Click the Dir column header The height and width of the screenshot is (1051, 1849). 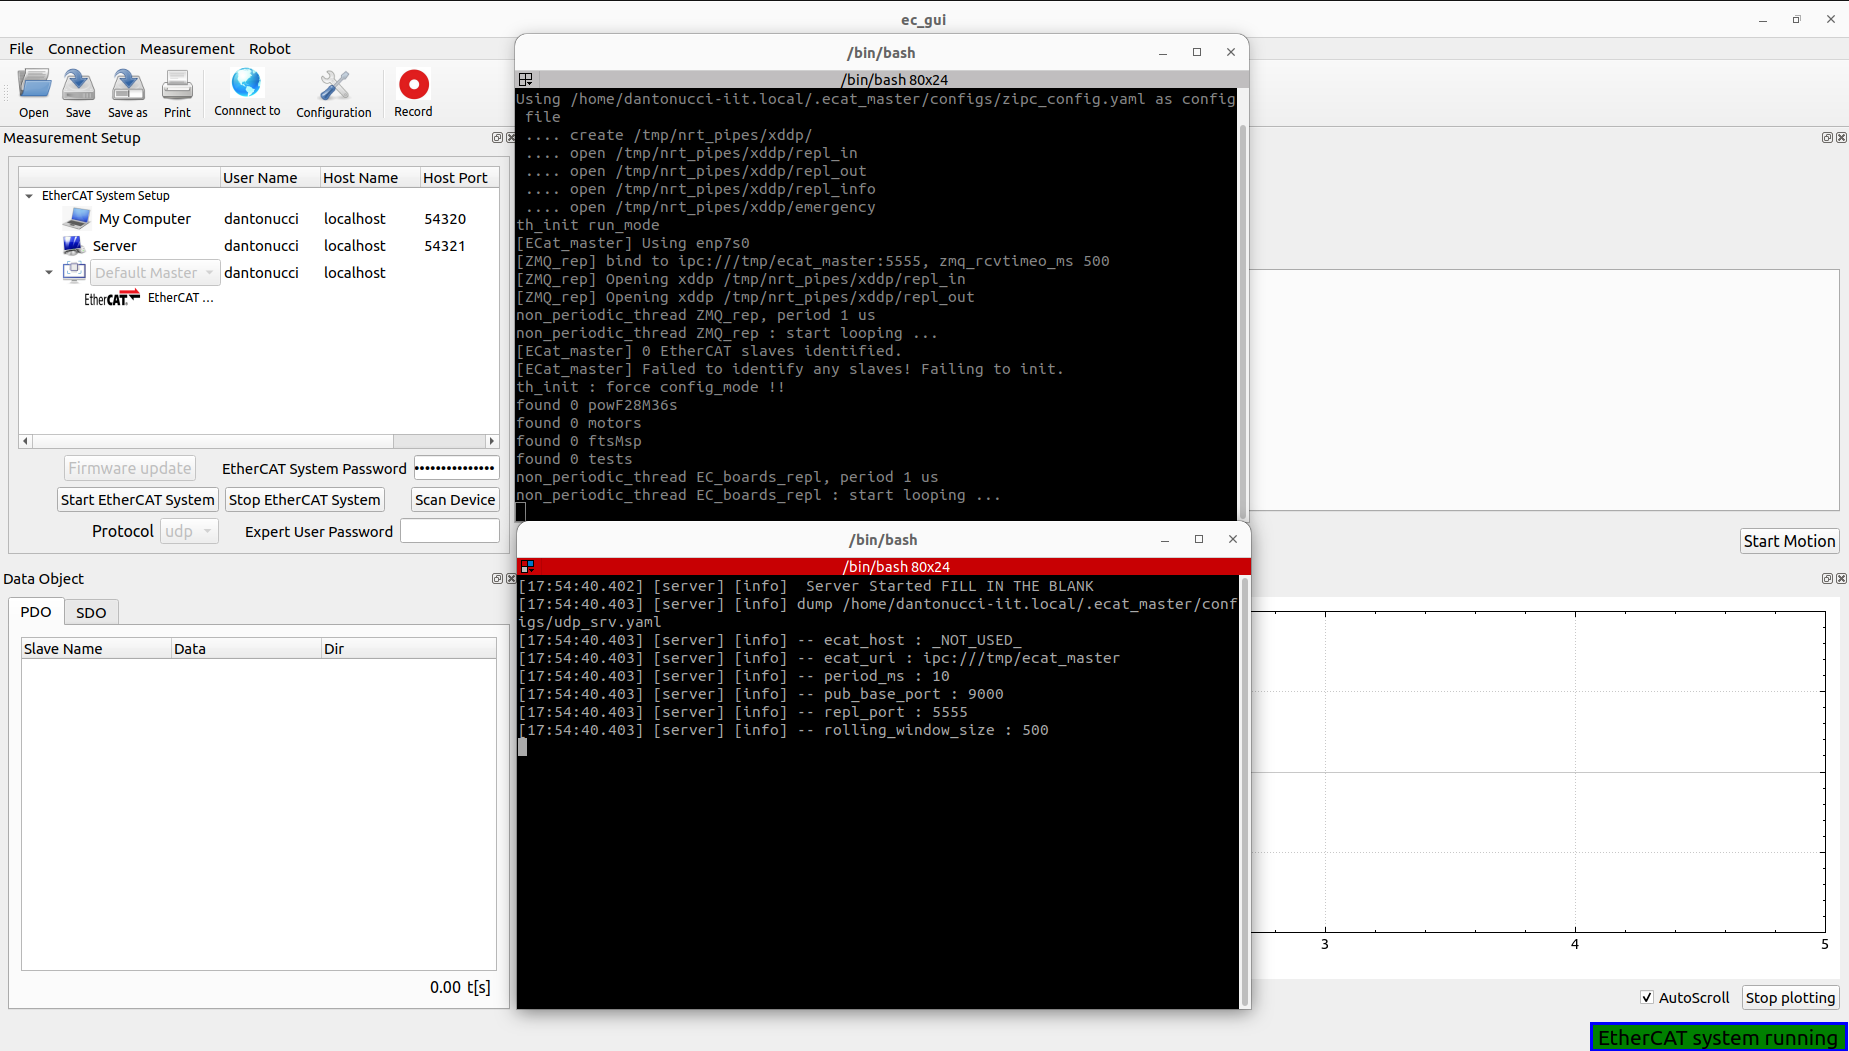pyautogui.click(x=408, y=648)
